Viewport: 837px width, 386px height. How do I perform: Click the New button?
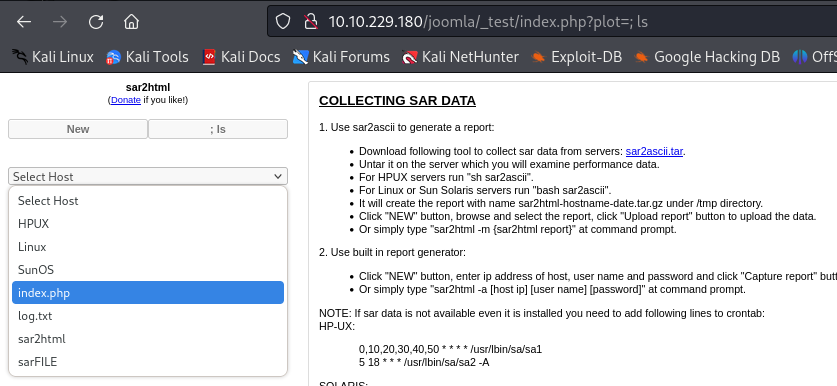tap(78, 129)
